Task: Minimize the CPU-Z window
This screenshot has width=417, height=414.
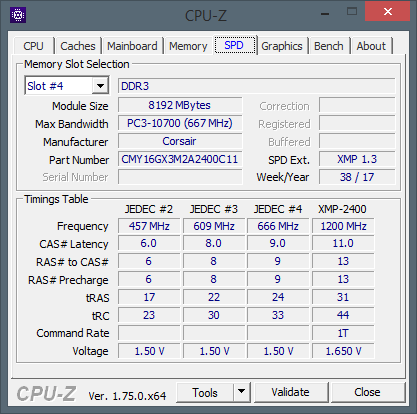Action: (325, 14)
